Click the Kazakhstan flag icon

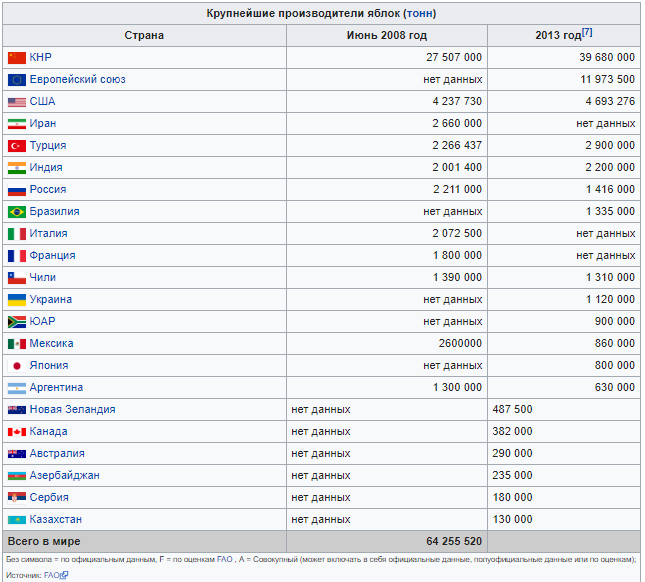(17, 520)
